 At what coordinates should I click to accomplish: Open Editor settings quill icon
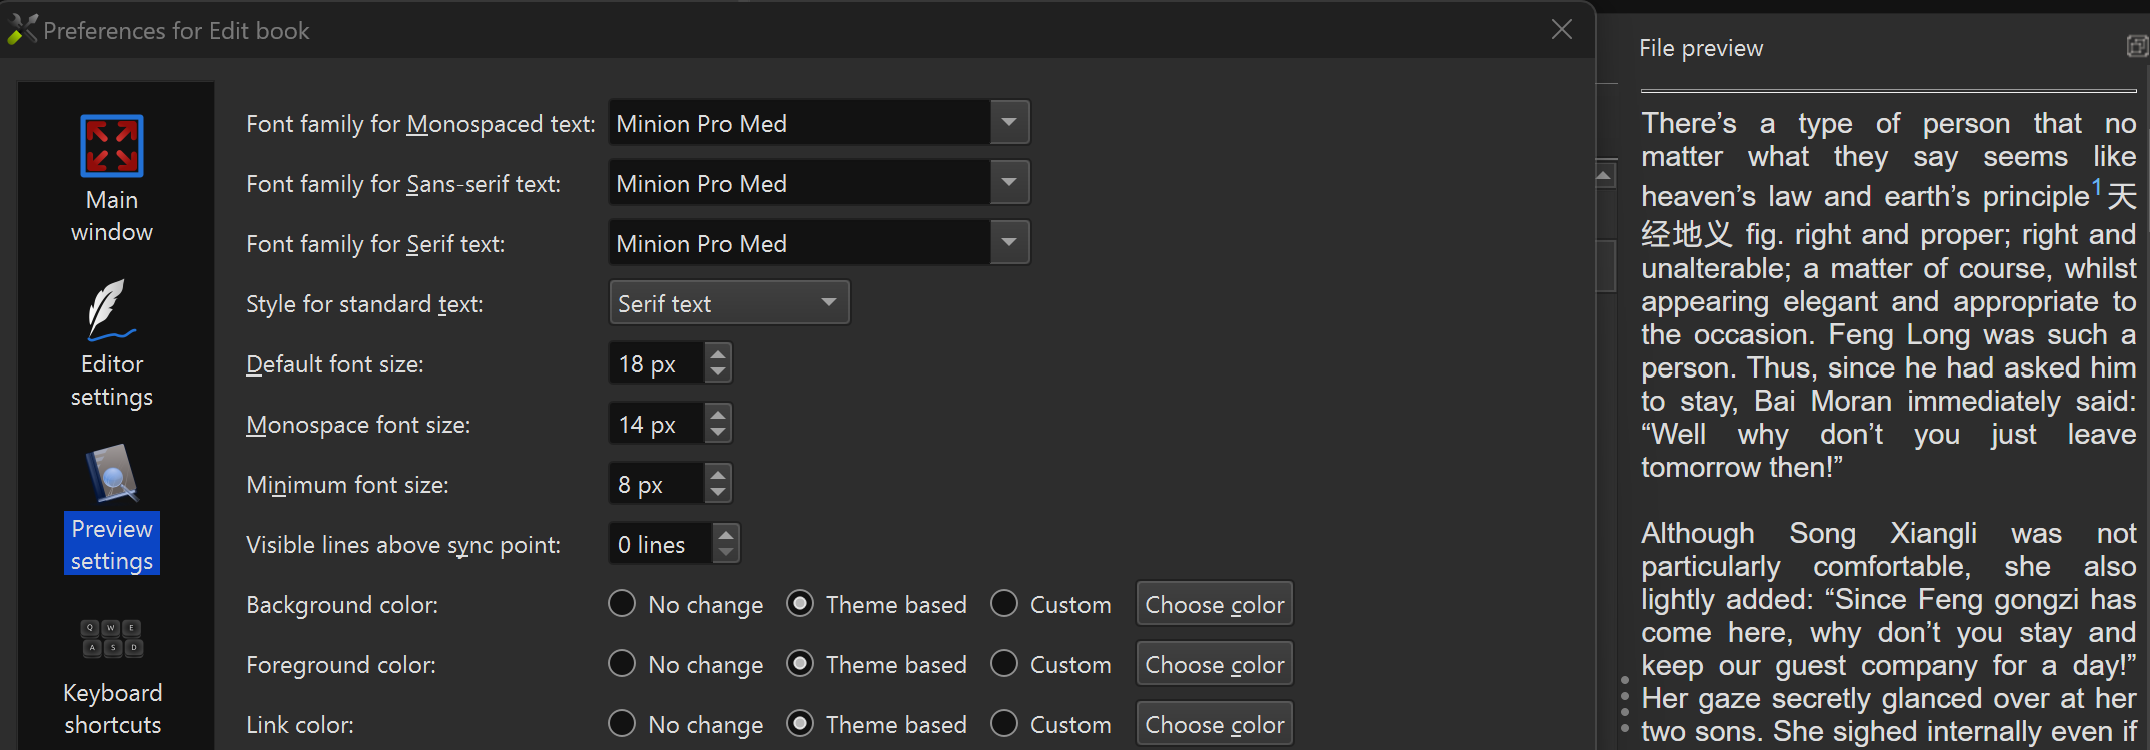coord(112,310)
